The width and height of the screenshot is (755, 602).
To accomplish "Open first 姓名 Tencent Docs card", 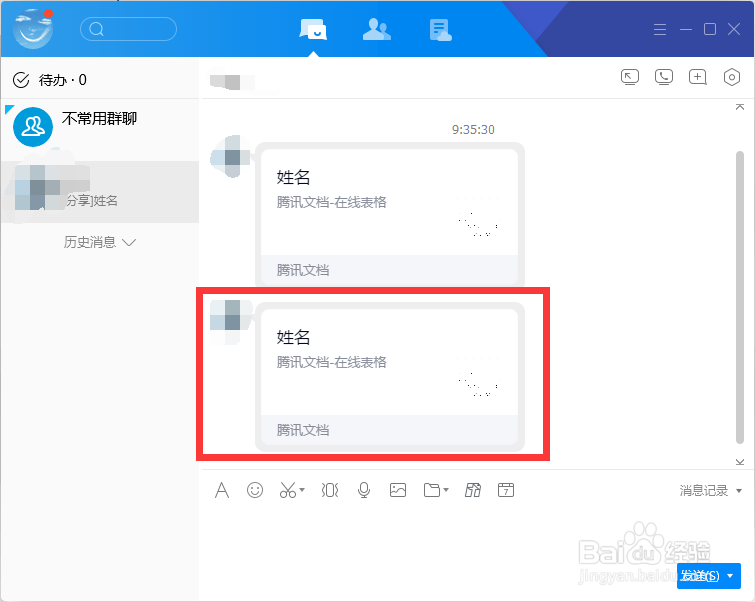I will point(390,215).
